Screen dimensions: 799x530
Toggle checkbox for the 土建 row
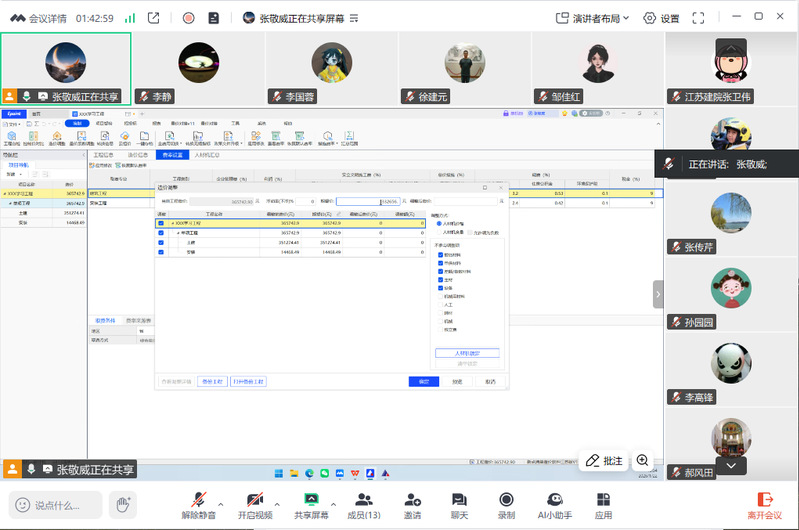pyautogui.click(x=161, y=241)
